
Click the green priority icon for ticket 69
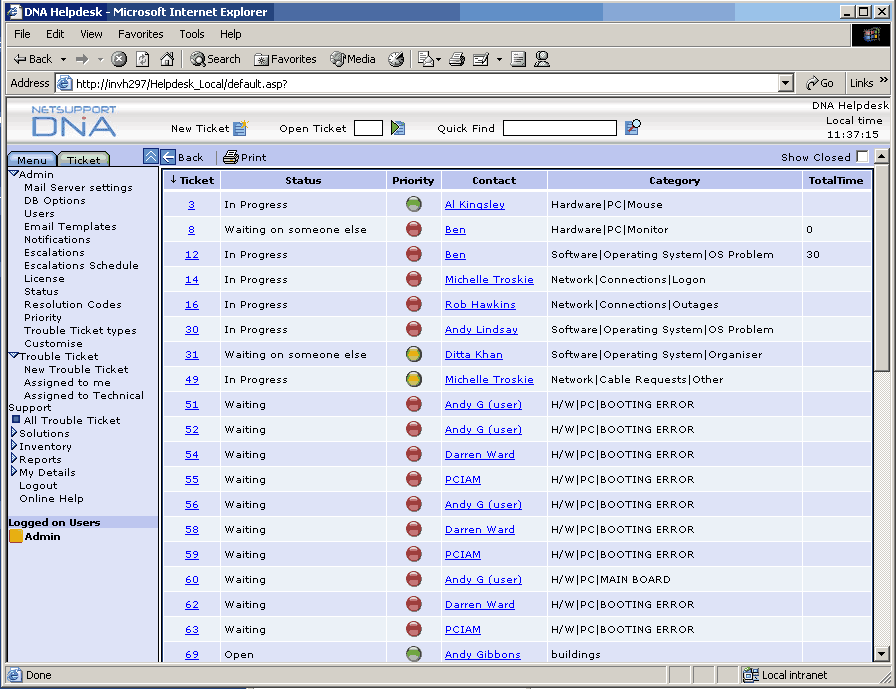tap(414, 654)
